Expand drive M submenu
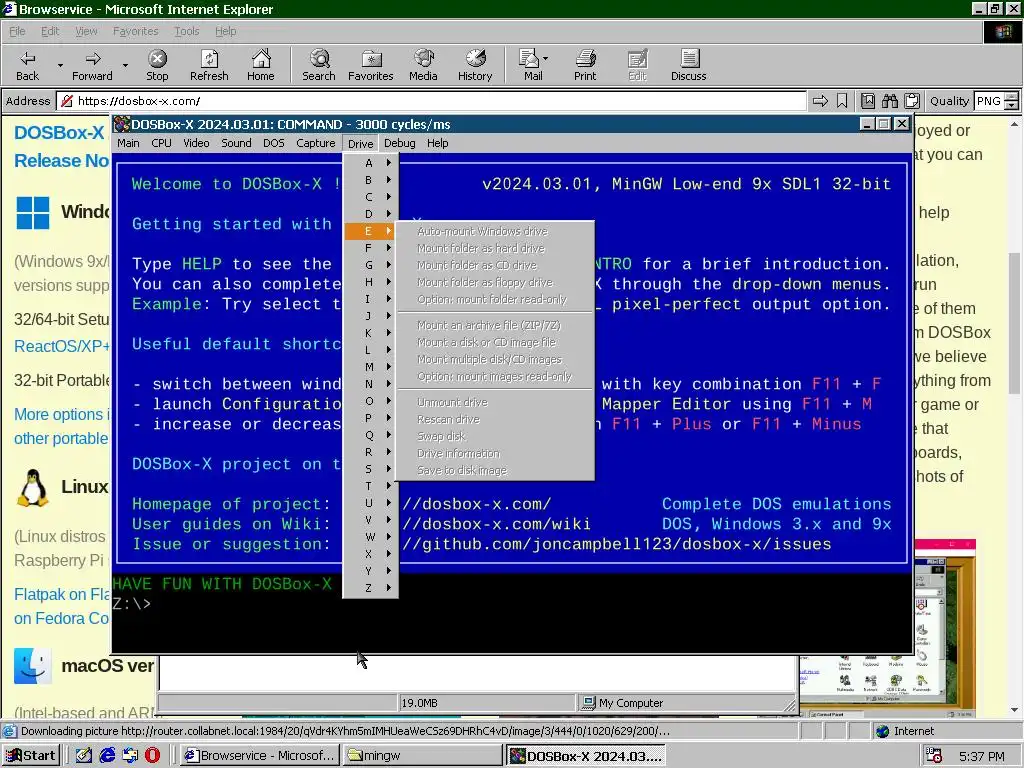Image resolution: width=1024 pixels, height=768 pixels. tap(370, 366)
